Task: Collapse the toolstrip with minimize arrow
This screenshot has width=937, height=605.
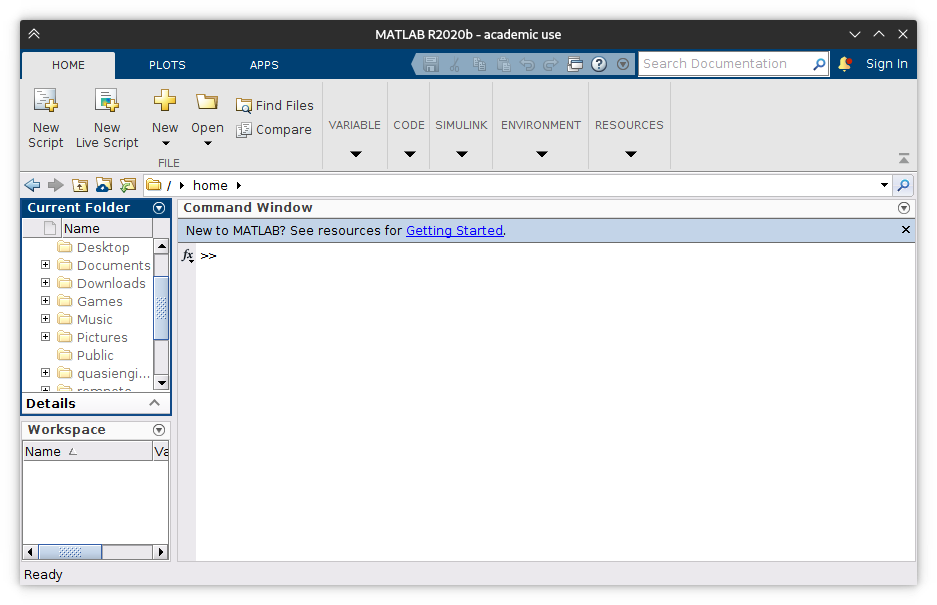Action: [x=904, y=158]
